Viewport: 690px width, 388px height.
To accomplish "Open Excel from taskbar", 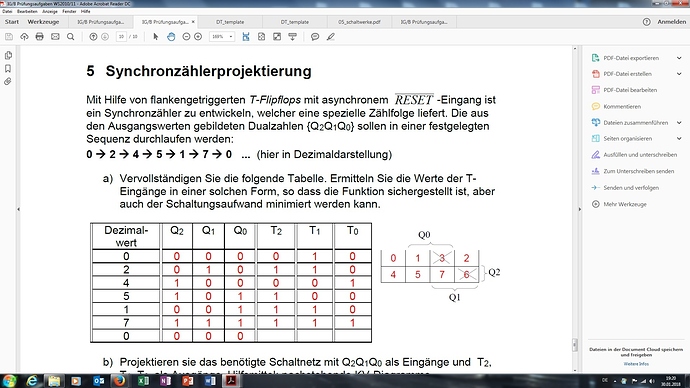I will 143,381.
